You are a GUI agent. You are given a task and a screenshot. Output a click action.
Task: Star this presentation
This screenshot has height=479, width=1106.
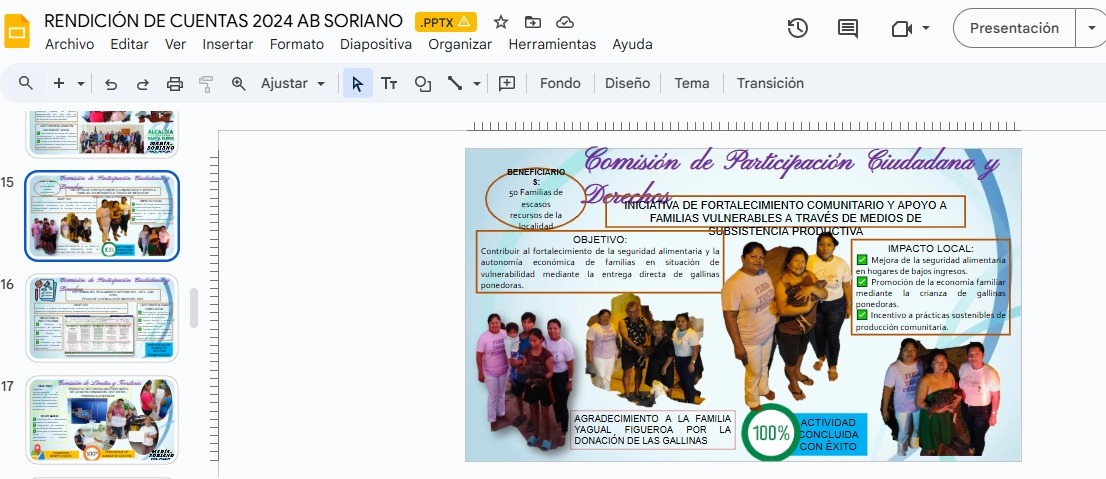coord(501,22)
